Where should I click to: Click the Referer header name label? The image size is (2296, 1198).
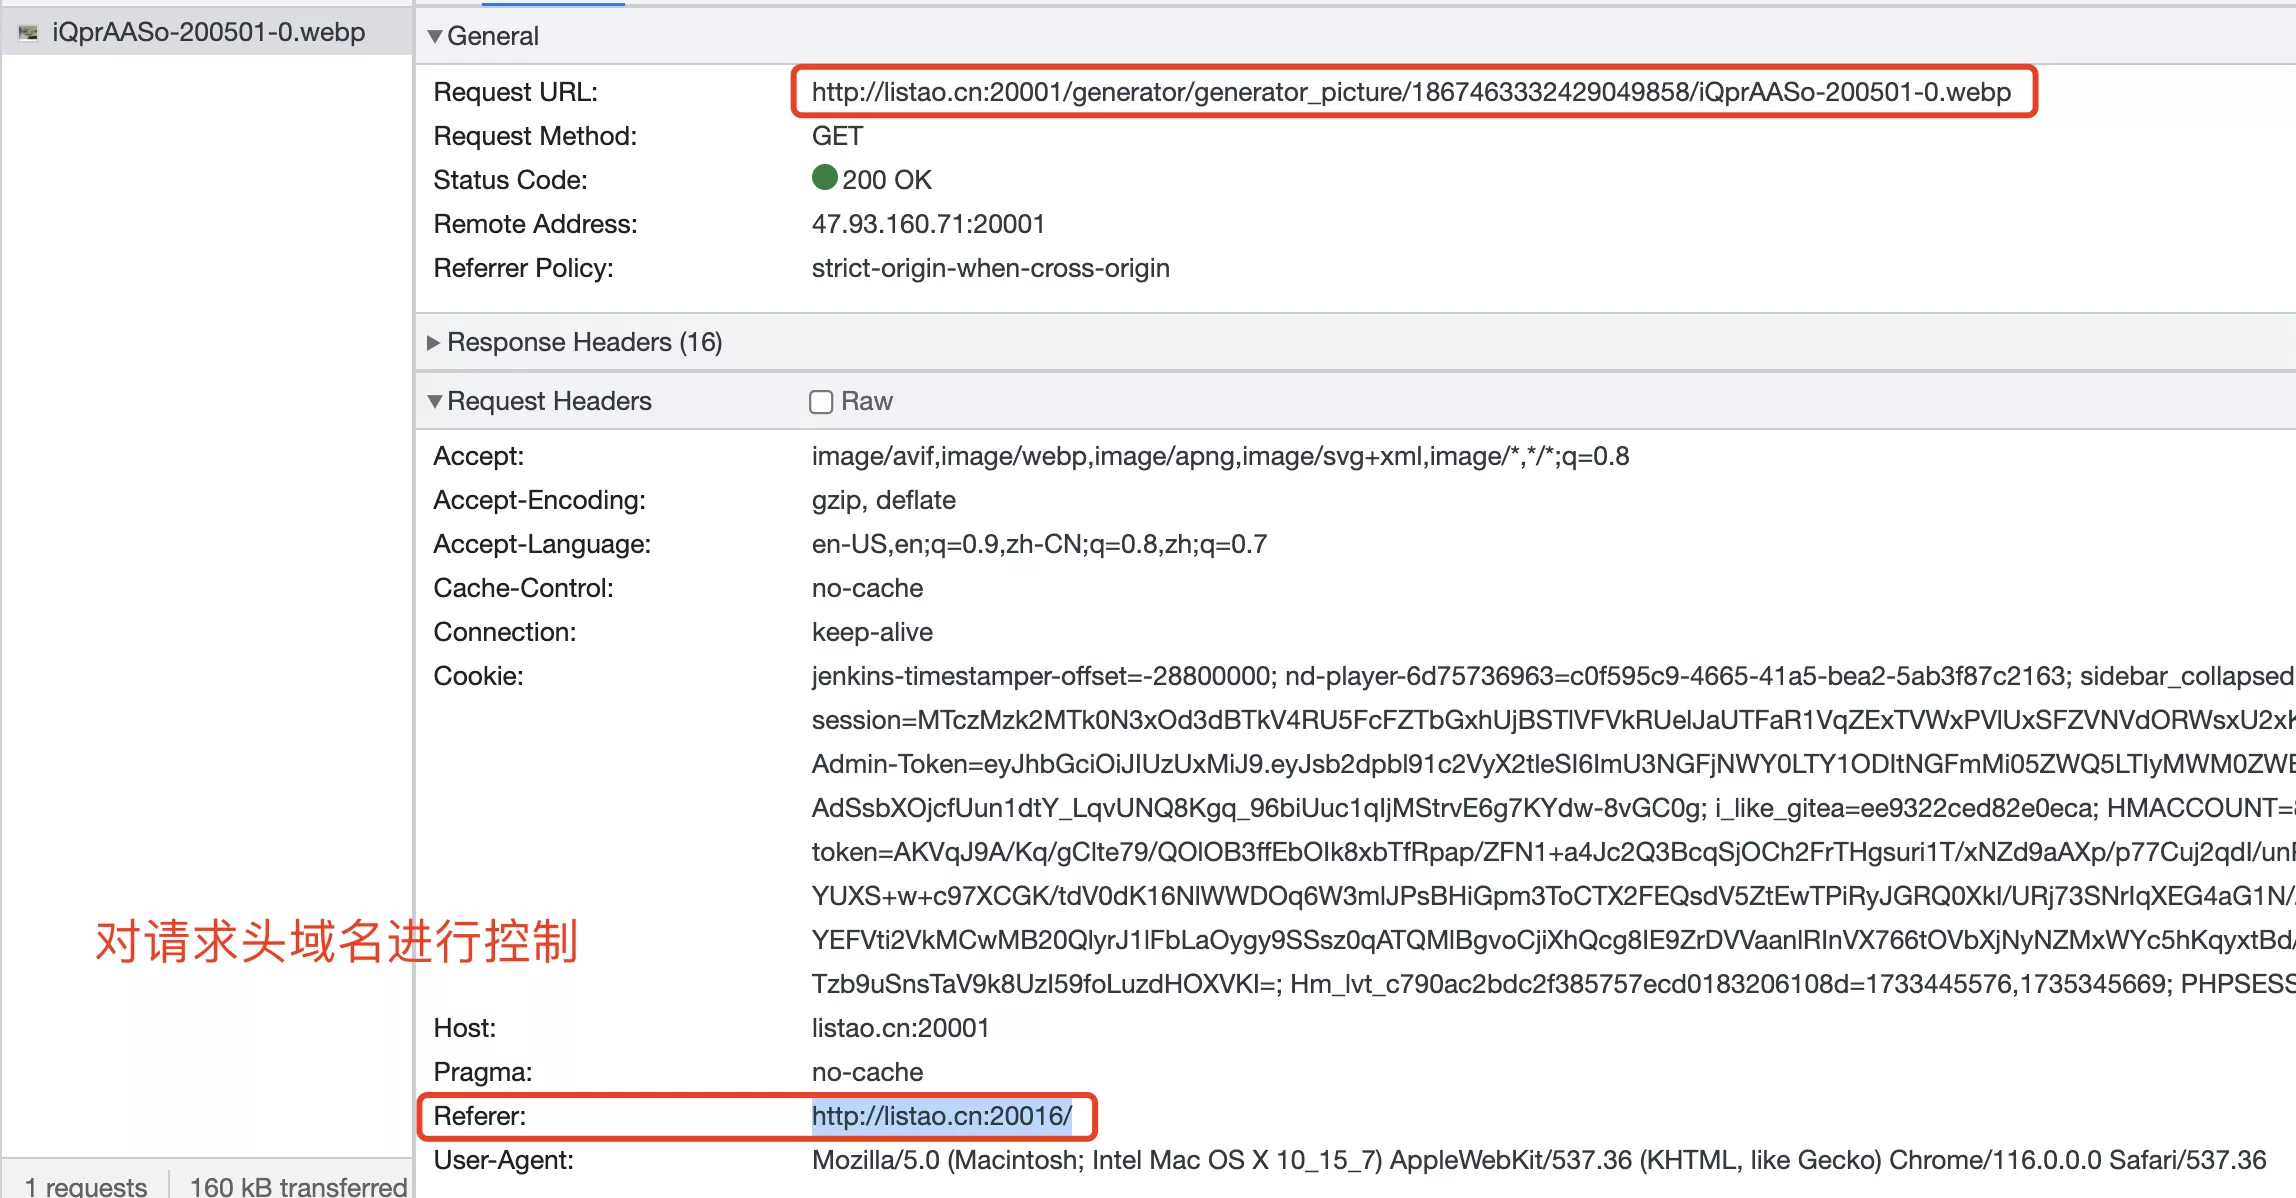(479, 1116)
